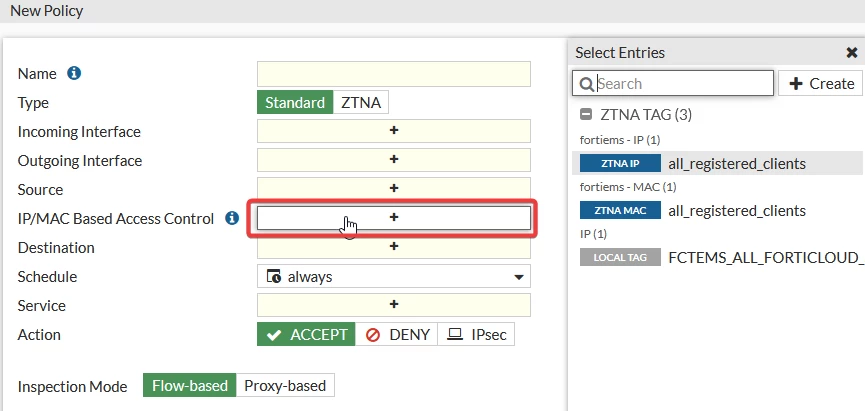Close the Select Entries panel
The width and height of the screenshot is (865, 411).
[852, 53]
